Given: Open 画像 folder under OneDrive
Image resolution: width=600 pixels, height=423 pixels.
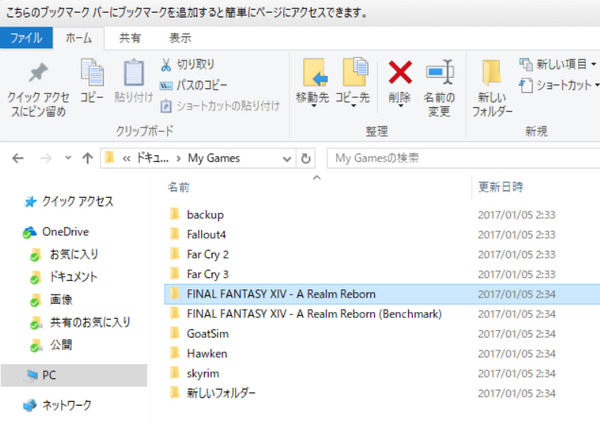Looking at the screenshot, I should click(x=61, y=299).
